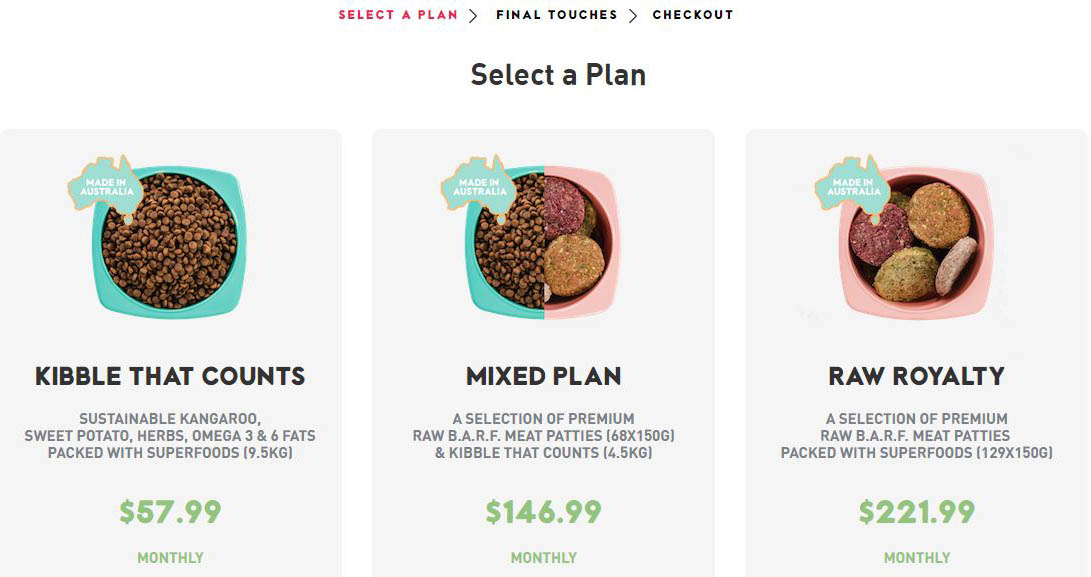This screenshot has height=577, width=1091.
Task: Select the Kibble That Counts plan title
Action: coord(170,376)
